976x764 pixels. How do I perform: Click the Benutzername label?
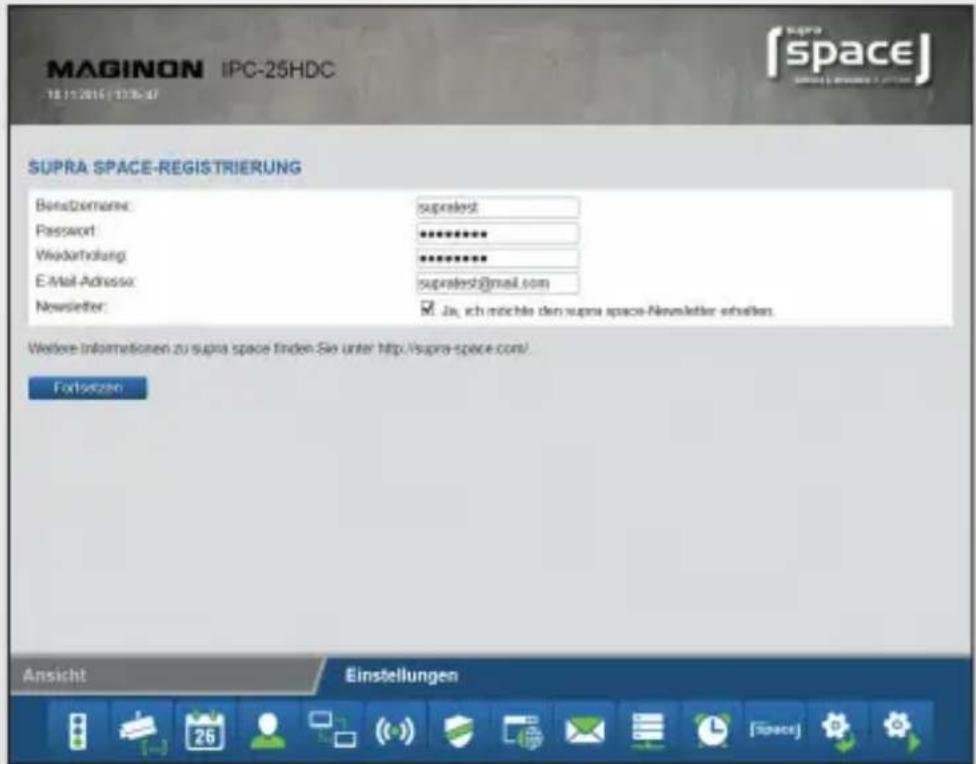point(83,205)
